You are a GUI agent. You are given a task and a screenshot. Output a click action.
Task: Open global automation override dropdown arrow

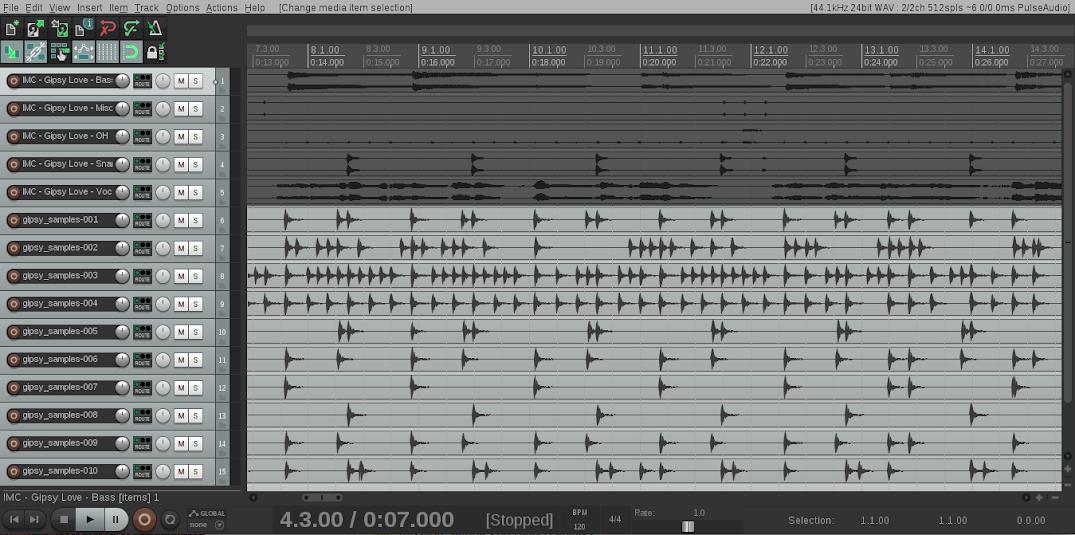[x=219, y=525]
